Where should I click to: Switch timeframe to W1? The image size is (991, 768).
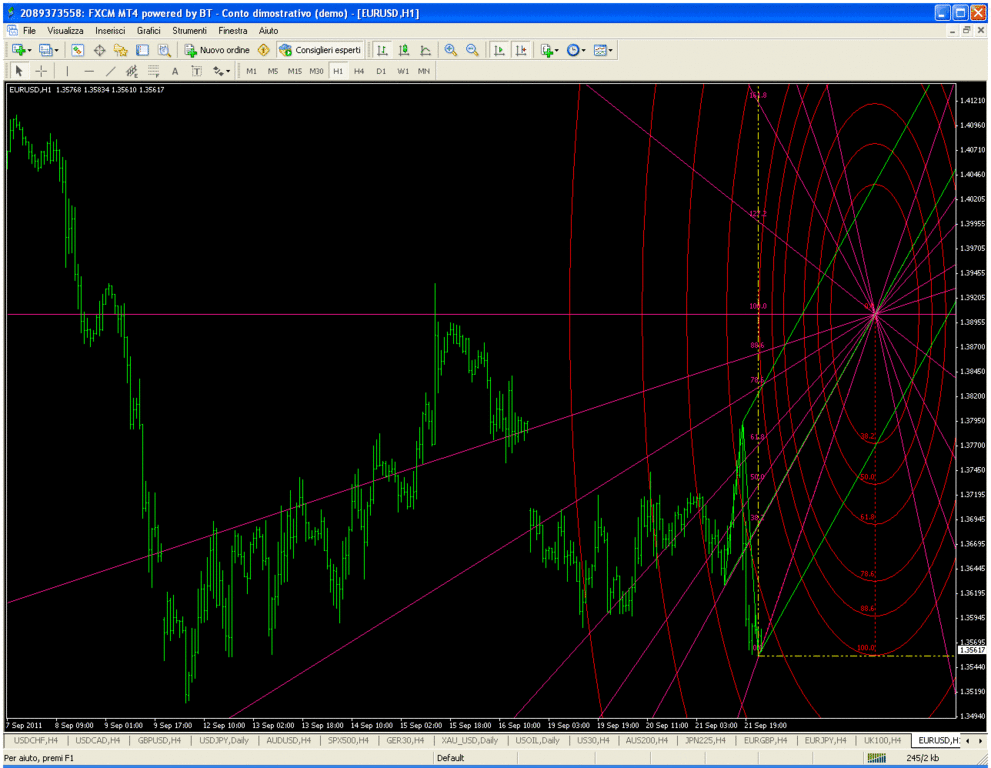coord(403,71)
